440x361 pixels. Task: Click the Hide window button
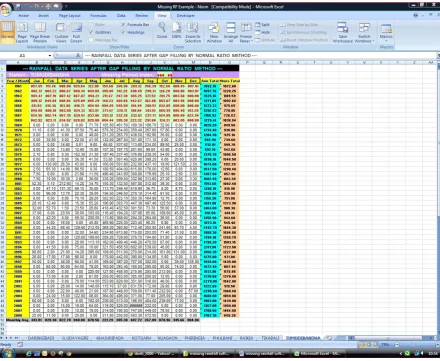263,32
